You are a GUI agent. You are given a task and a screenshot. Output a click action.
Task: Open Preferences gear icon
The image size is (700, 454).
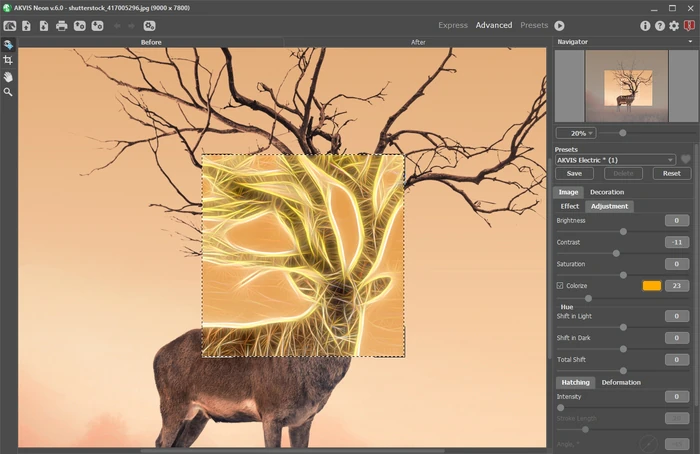(674, 26)
